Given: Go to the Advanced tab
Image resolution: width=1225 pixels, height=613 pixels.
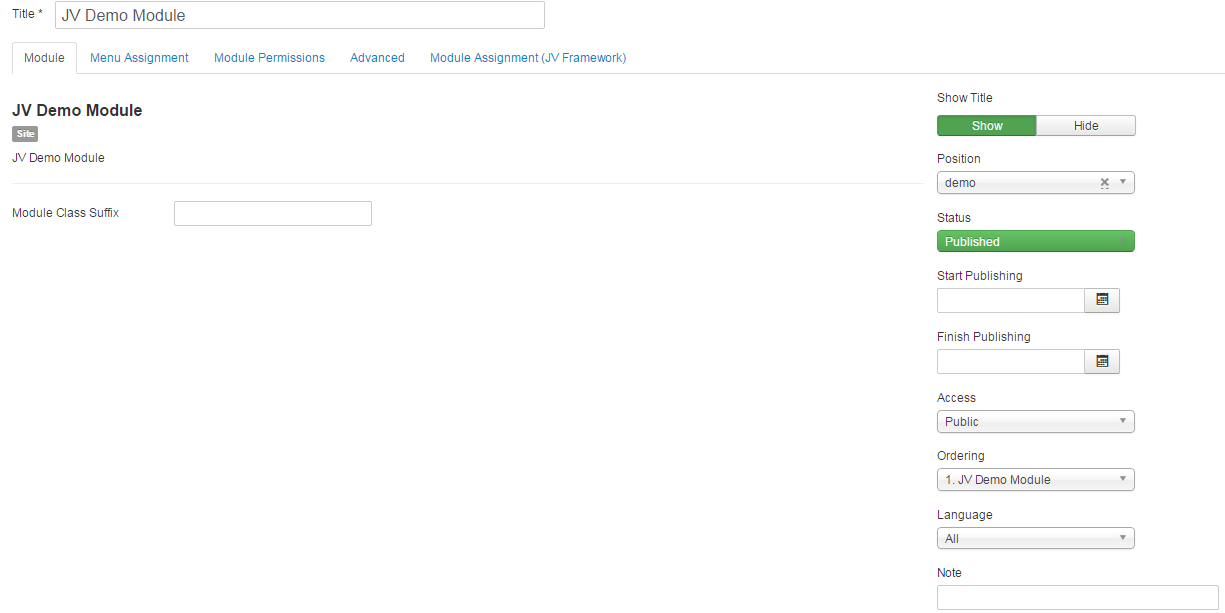Looking at the screenshot, I should (x=377, y=58).
